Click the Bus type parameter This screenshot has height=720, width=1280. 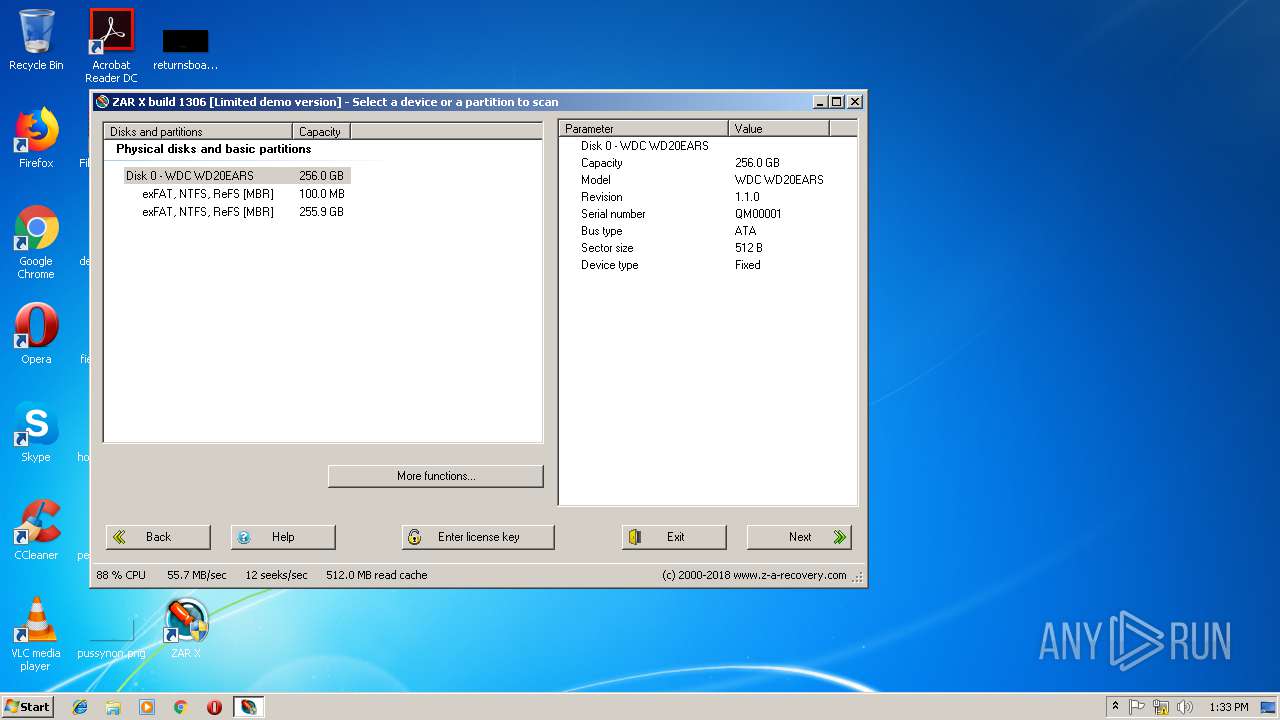click(x=601, y=231)
